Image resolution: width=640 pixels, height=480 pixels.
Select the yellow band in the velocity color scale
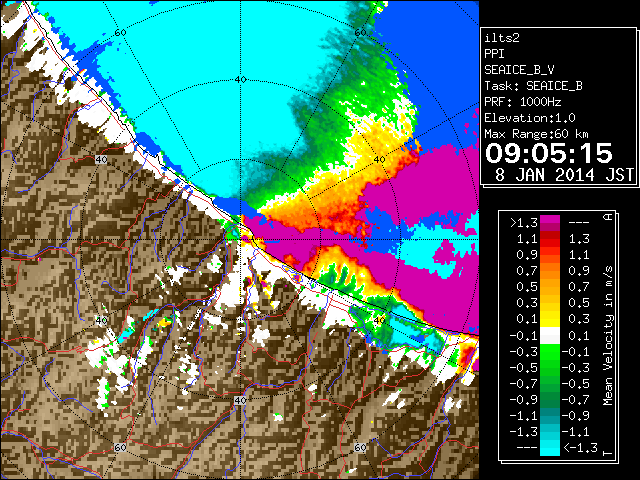[x=550, y=319]
